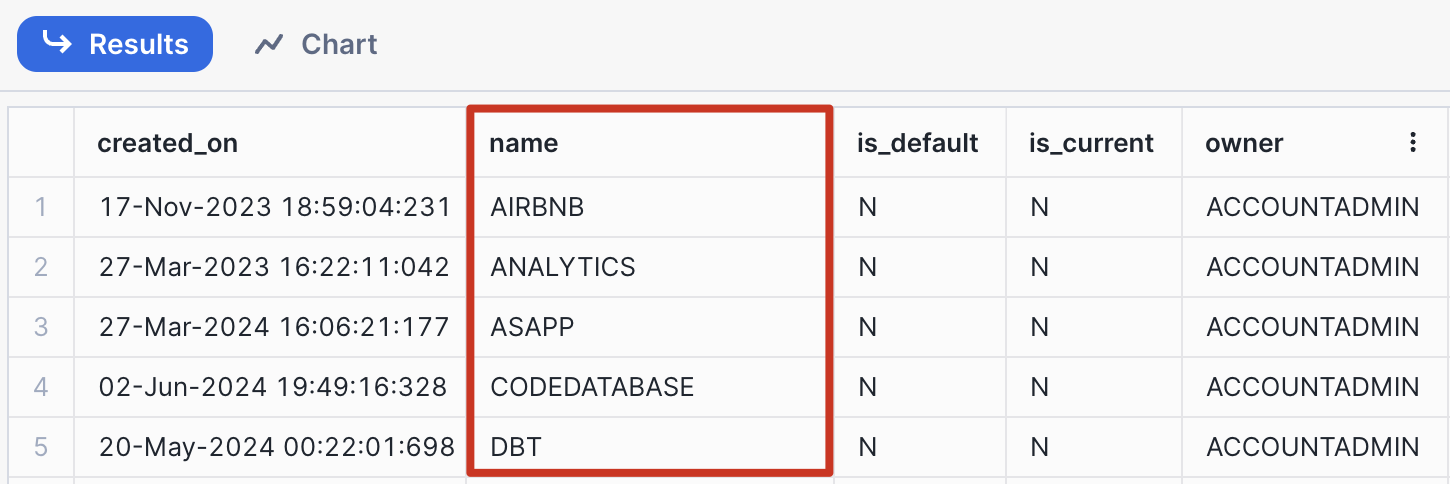This screenshot has height=484, width=1450.
Task: Select row number 1
Action: 41,207
